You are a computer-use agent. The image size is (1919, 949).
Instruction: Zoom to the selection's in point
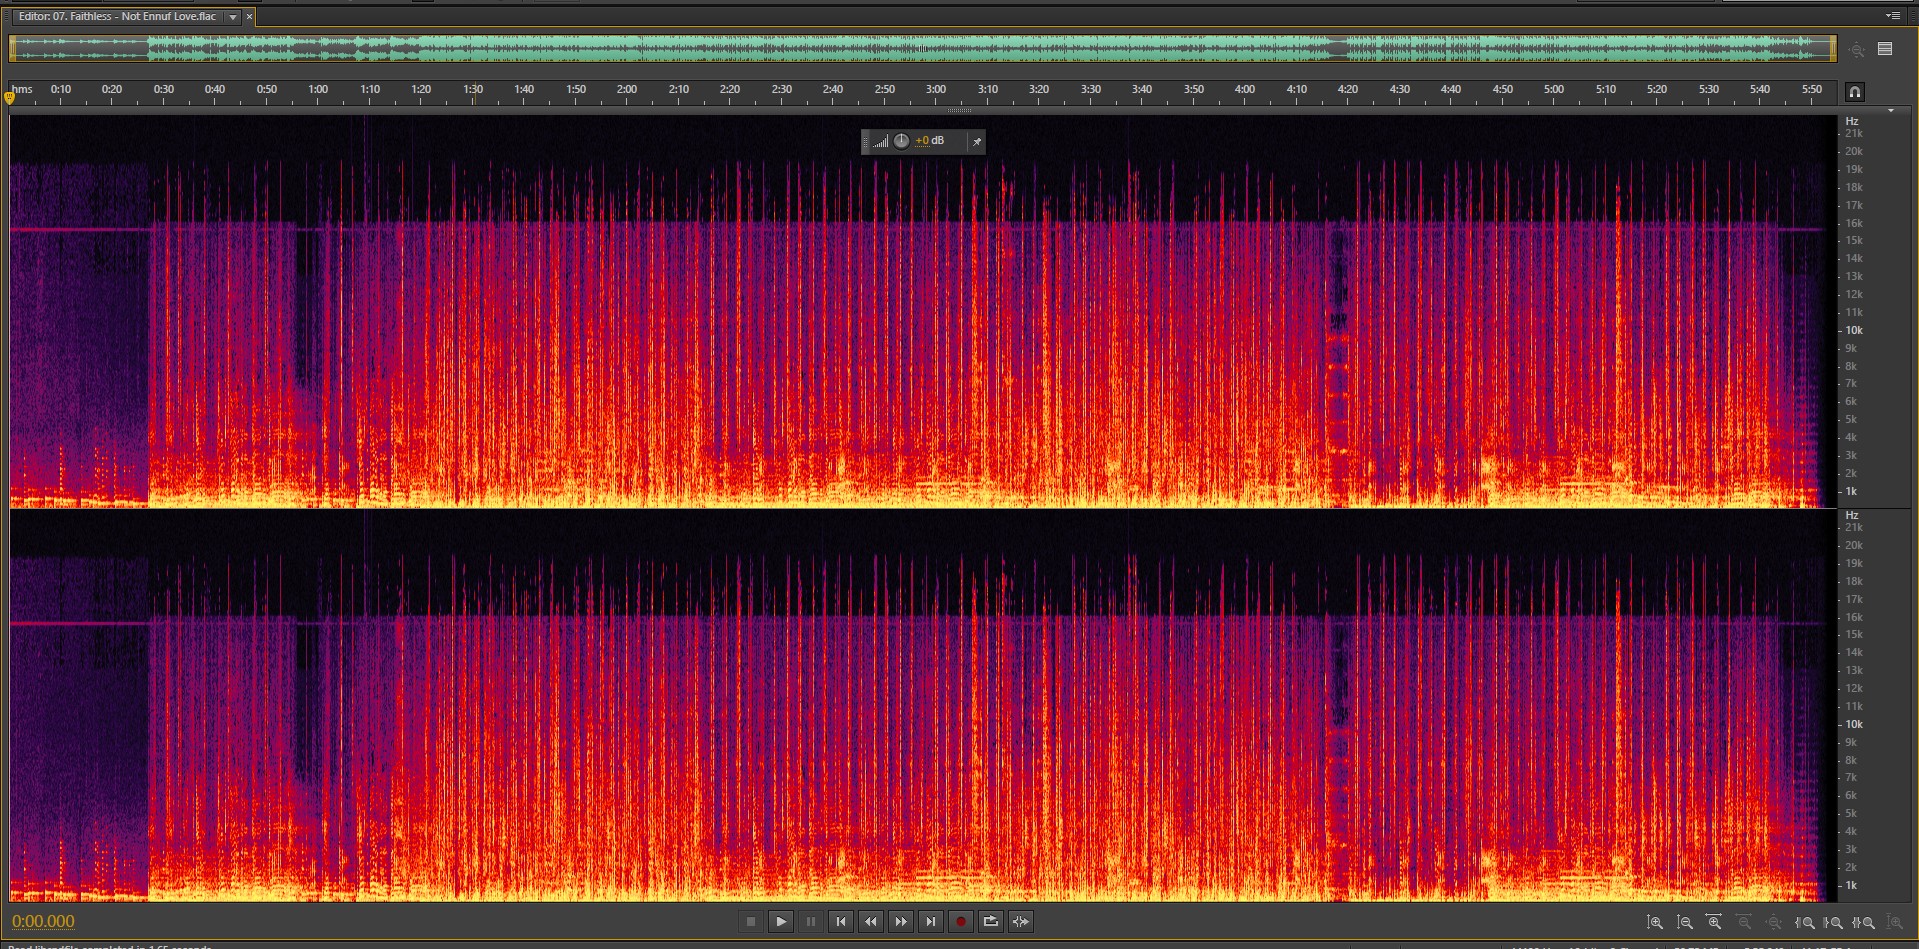pyautogui.click(x=1805, y=923)
